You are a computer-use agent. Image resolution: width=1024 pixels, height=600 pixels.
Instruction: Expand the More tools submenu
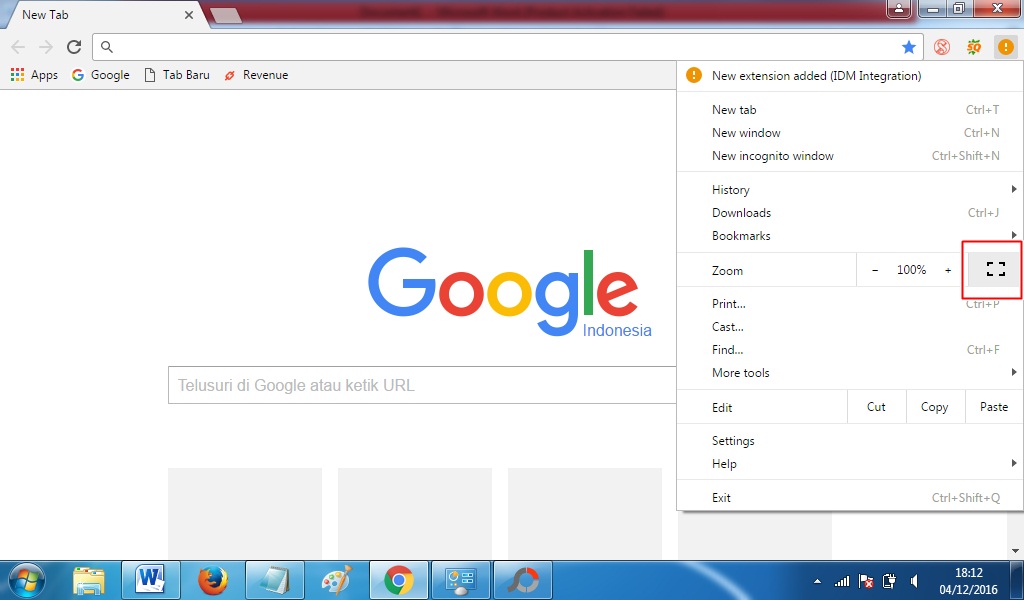pyautogui.click(x=740, y=372)
